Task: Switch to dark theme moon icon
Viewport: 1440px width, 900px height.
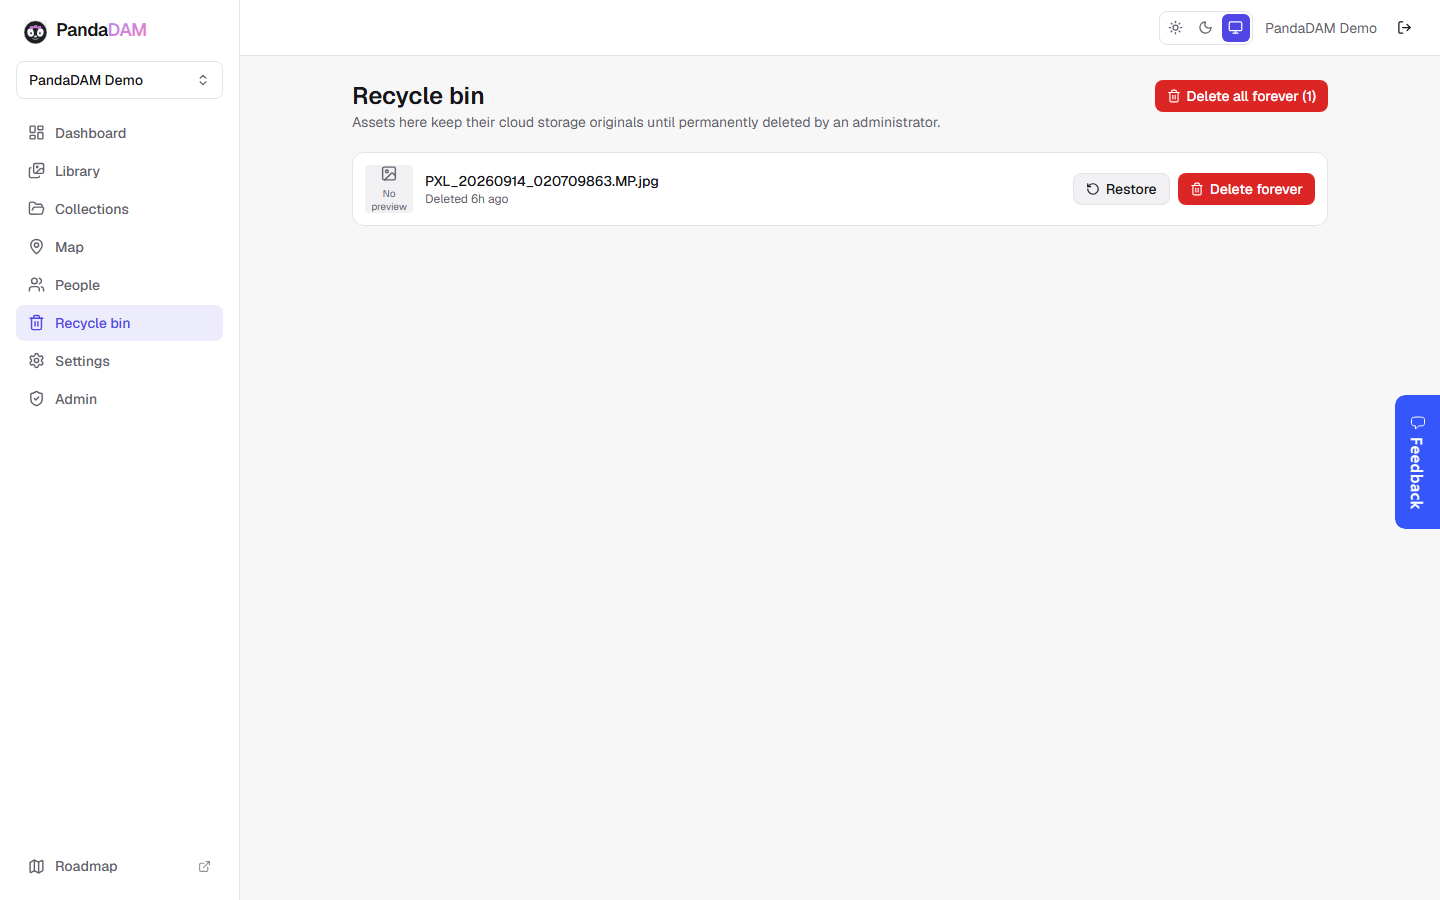Action: (x=1206, y=28)
